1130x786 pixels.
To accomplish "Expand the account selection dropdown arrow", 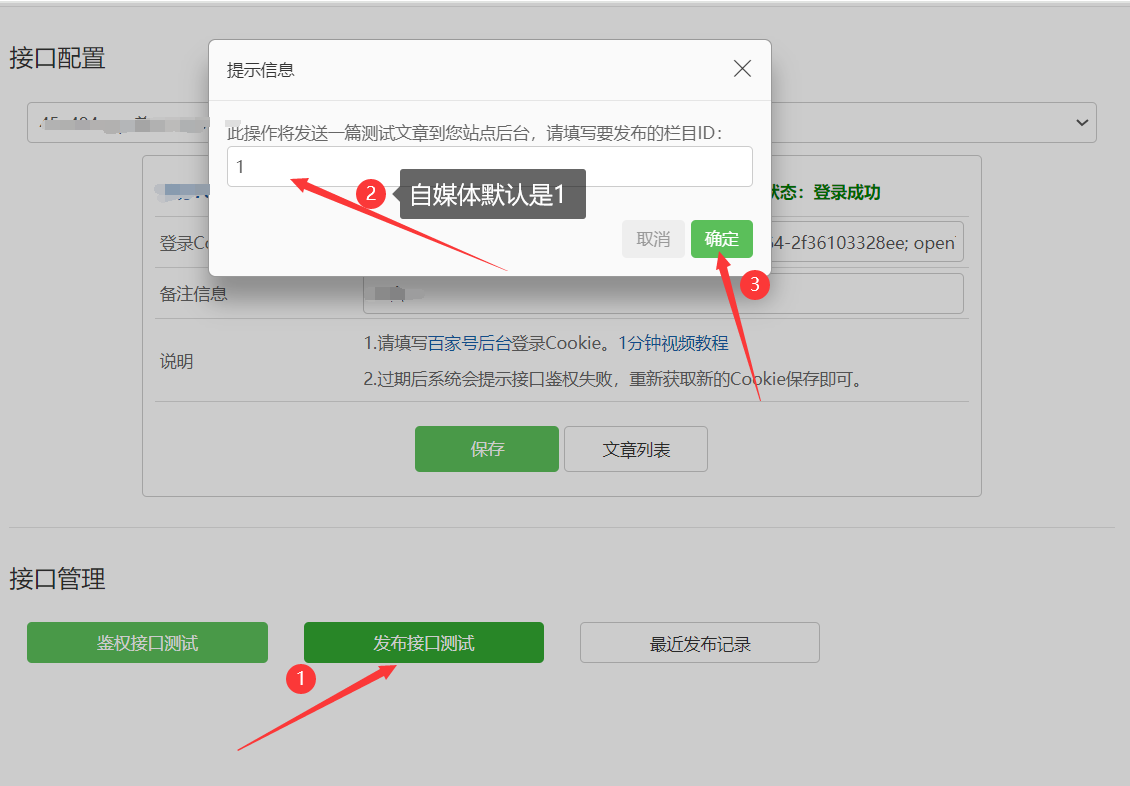I will (1081, 122).
